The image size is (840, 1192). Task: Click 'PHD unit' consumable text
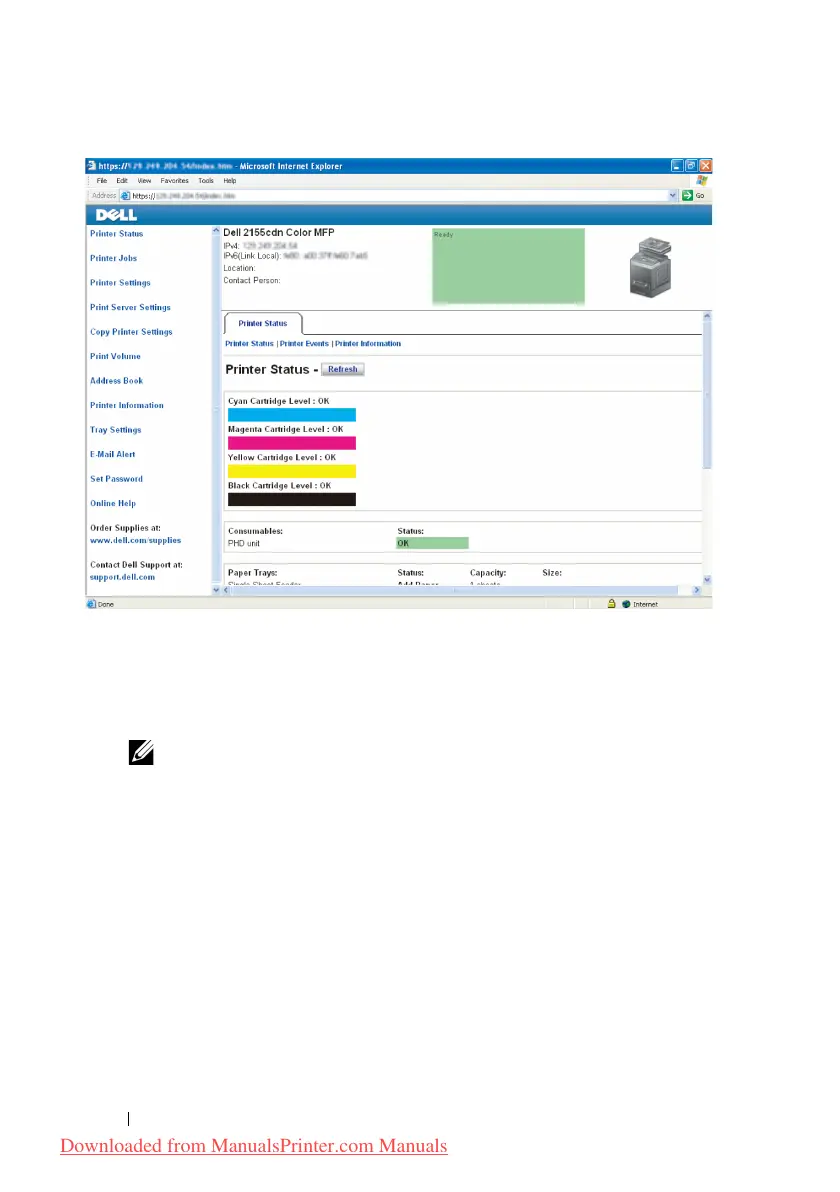(244, 544)
